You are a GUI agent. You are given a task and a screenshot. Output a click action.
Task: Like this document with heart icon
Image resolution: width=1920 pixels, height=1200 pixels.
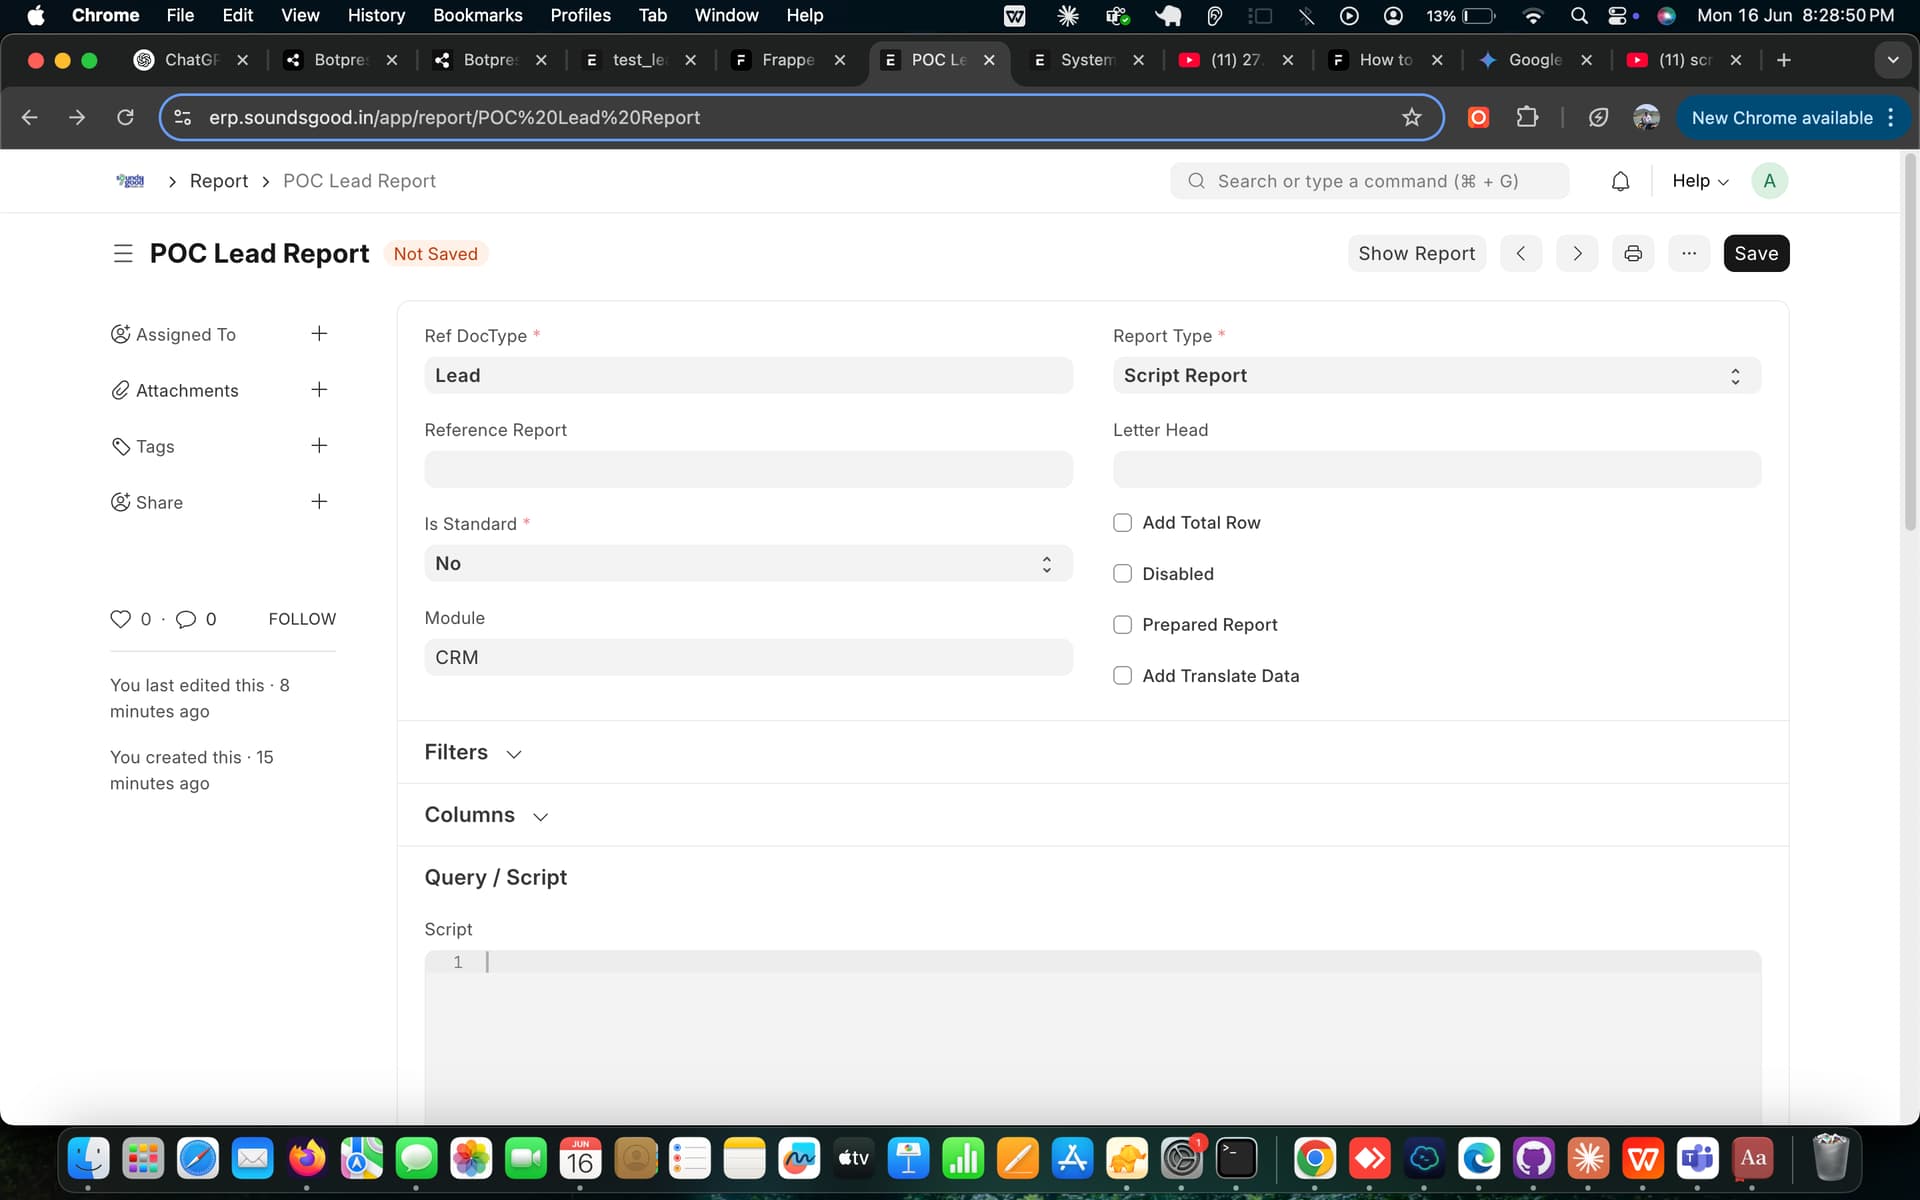tap(120, 619)
